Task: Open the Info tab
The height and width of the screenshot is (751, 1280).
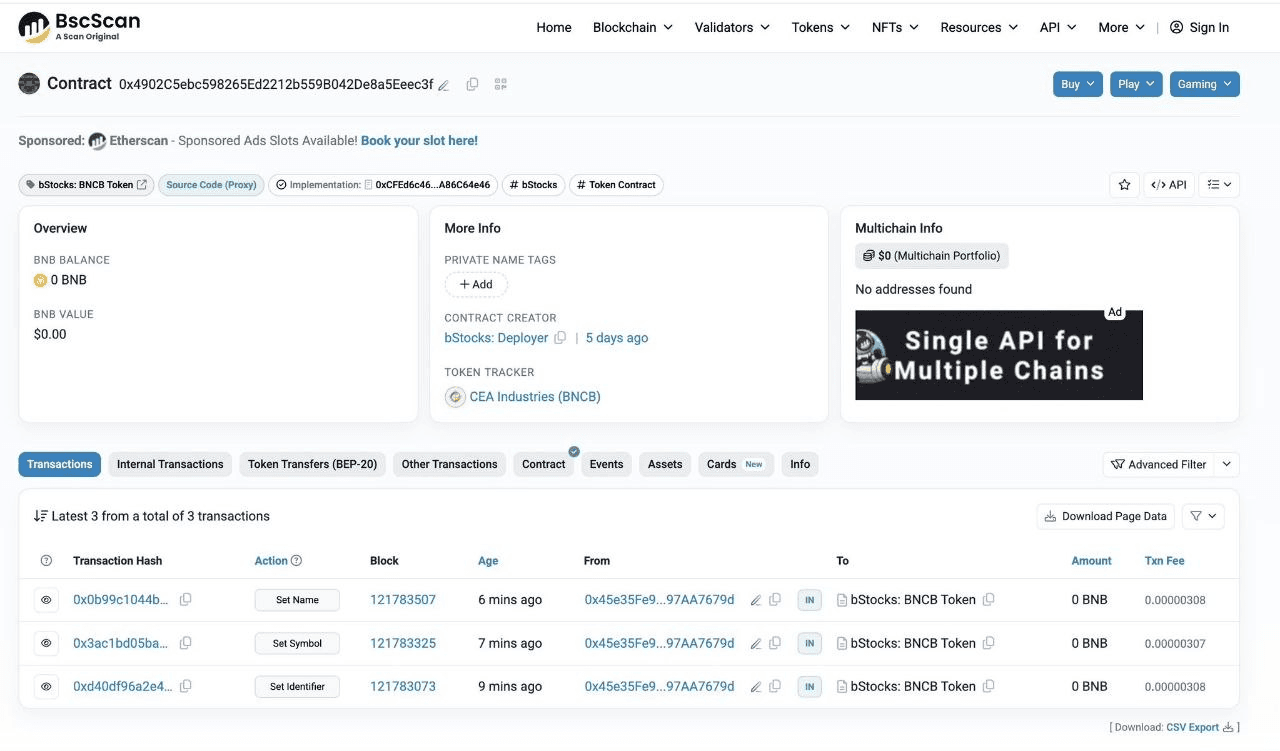Action: pyautogui.click(x=800, y=464)
